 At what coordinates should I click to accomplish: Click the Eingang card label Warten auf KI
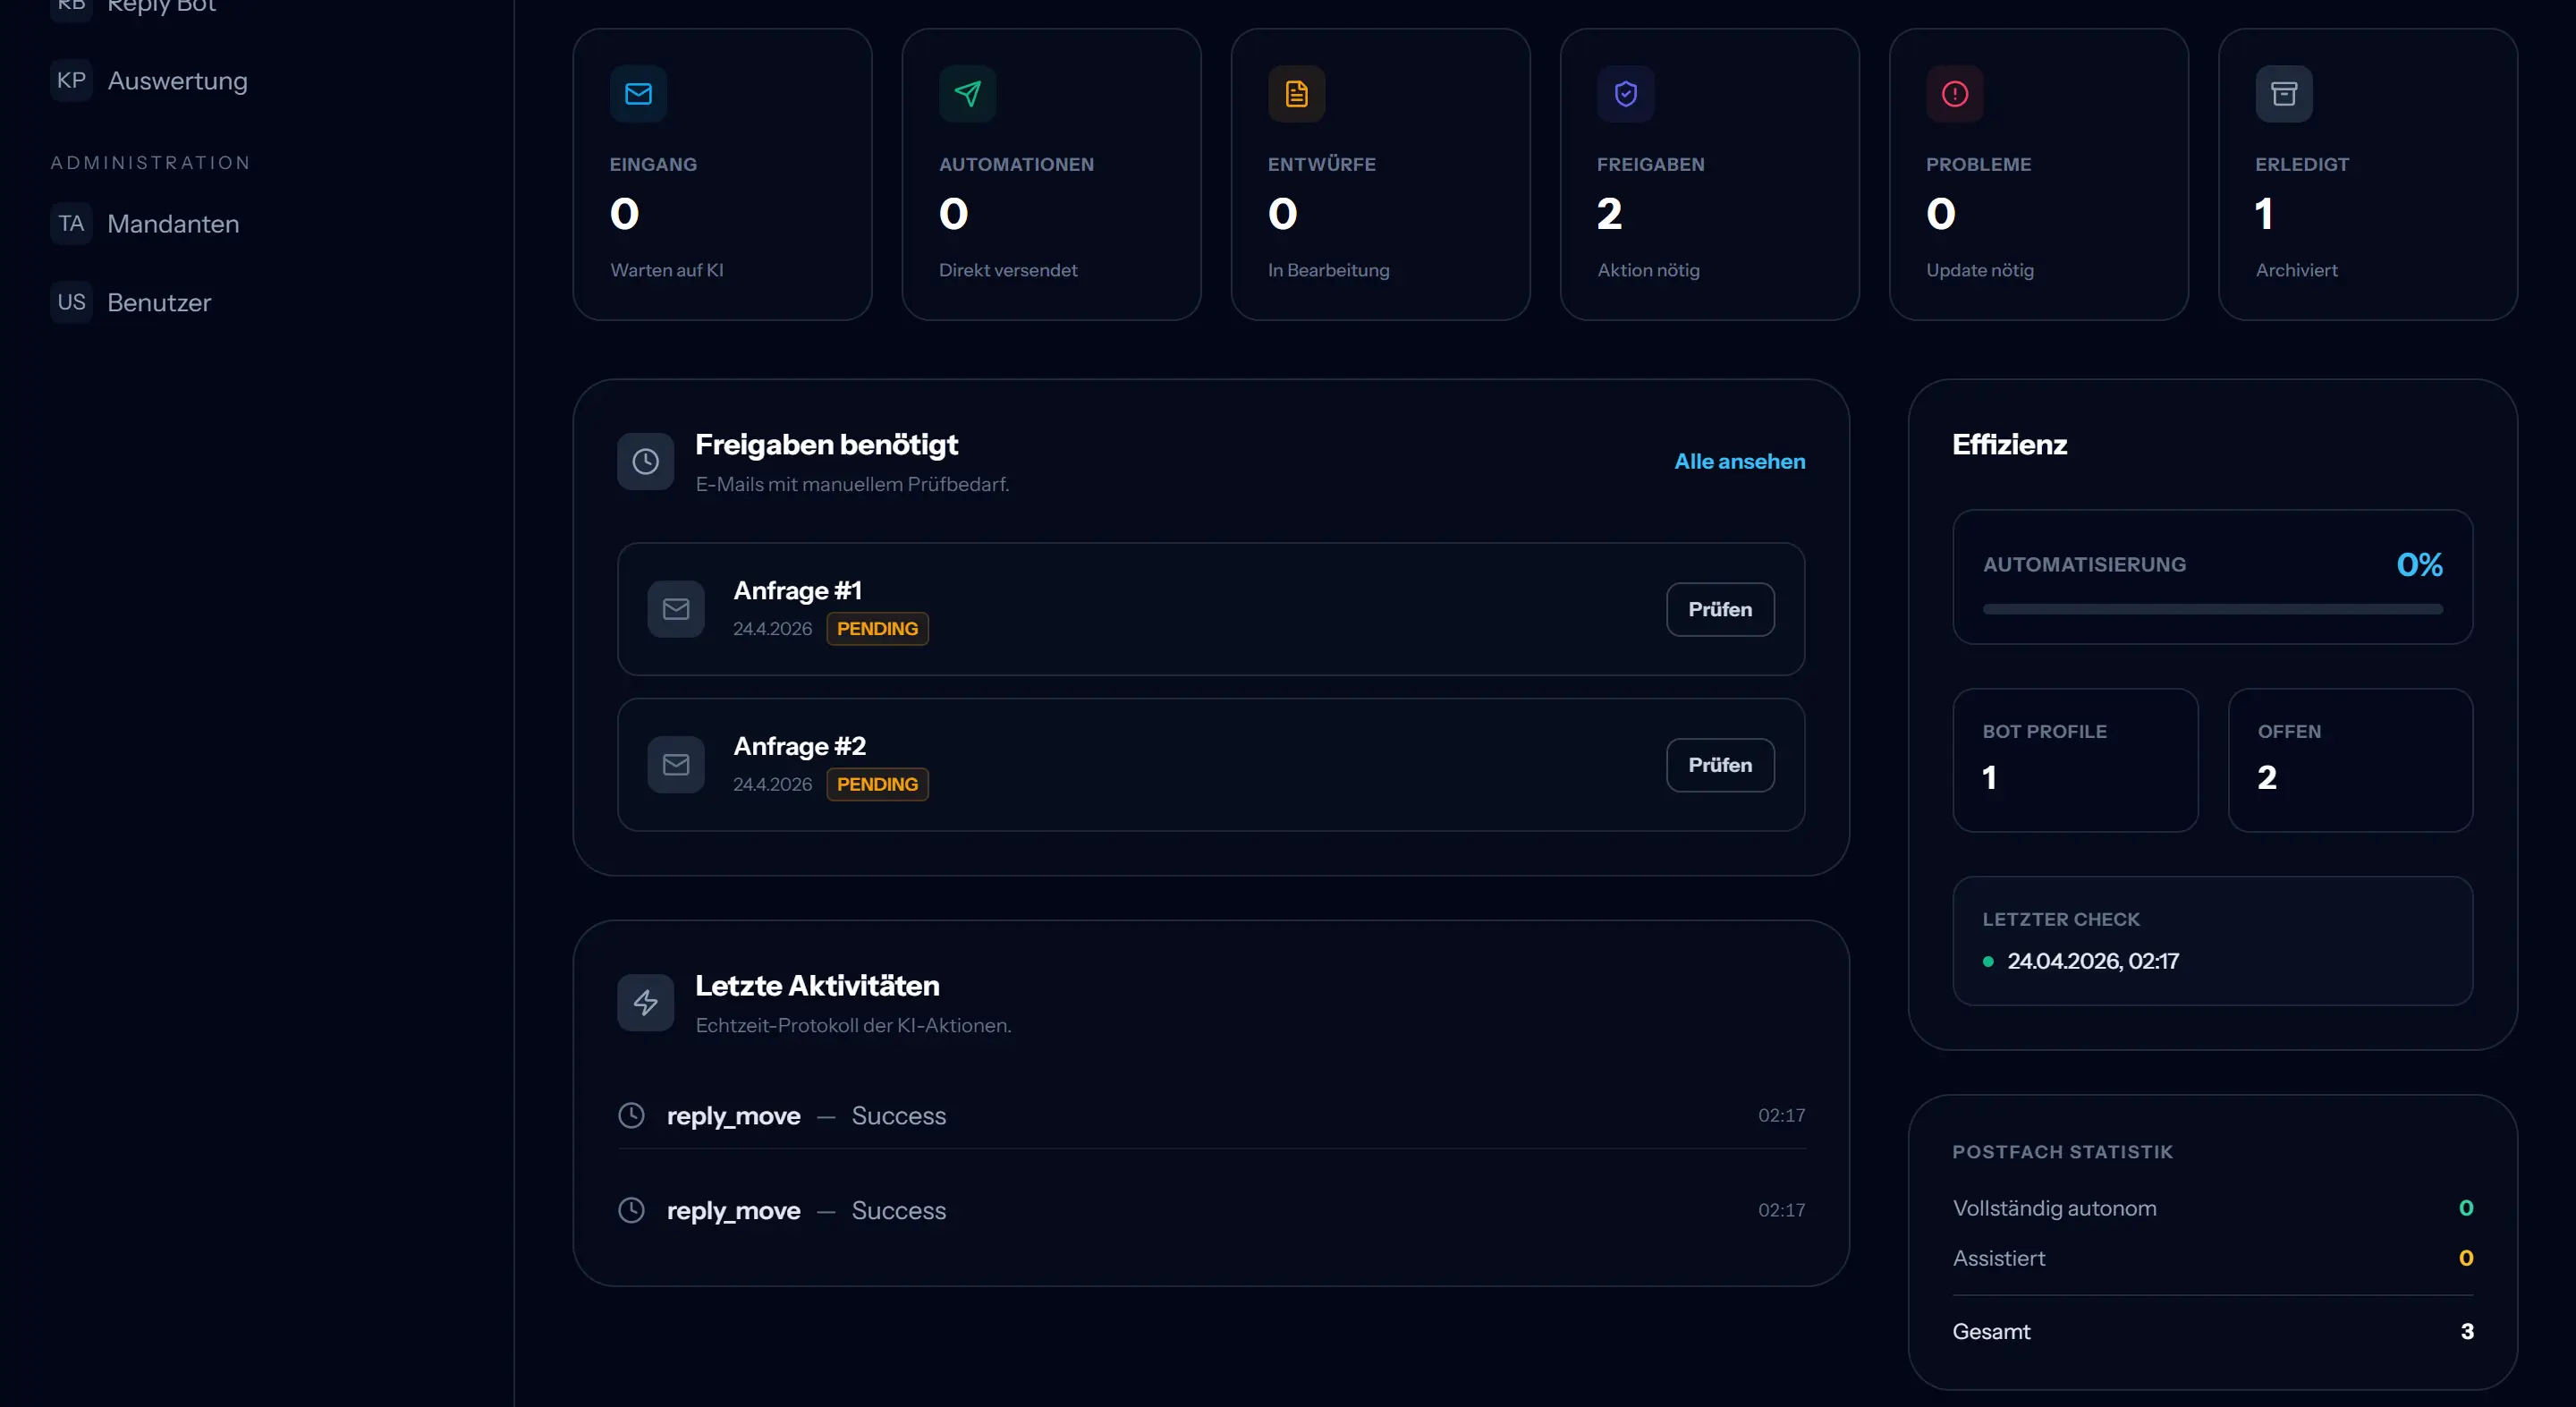click(666, 270)
